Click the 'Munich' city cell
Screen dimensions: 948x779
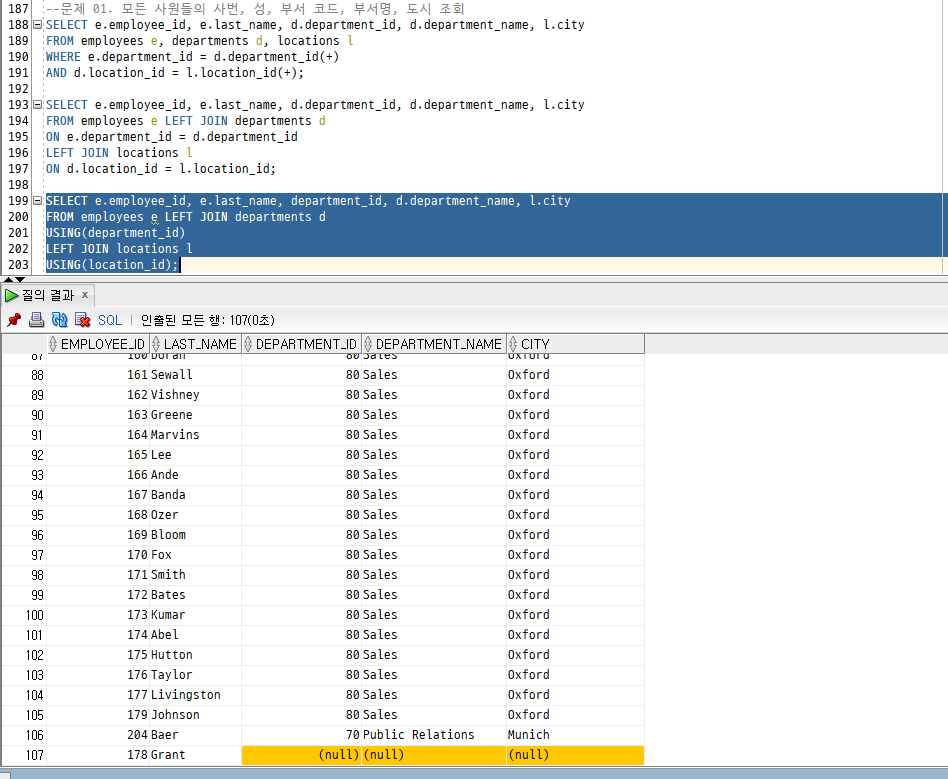[x=576, y=734]
